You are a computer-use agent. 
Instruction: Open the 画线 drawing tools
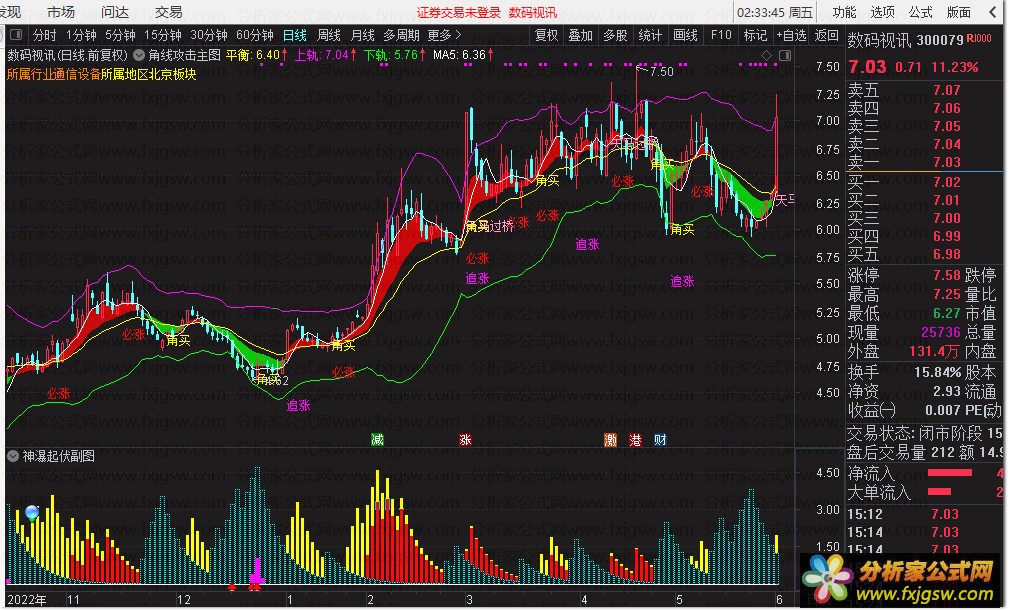tap(685, 35)
